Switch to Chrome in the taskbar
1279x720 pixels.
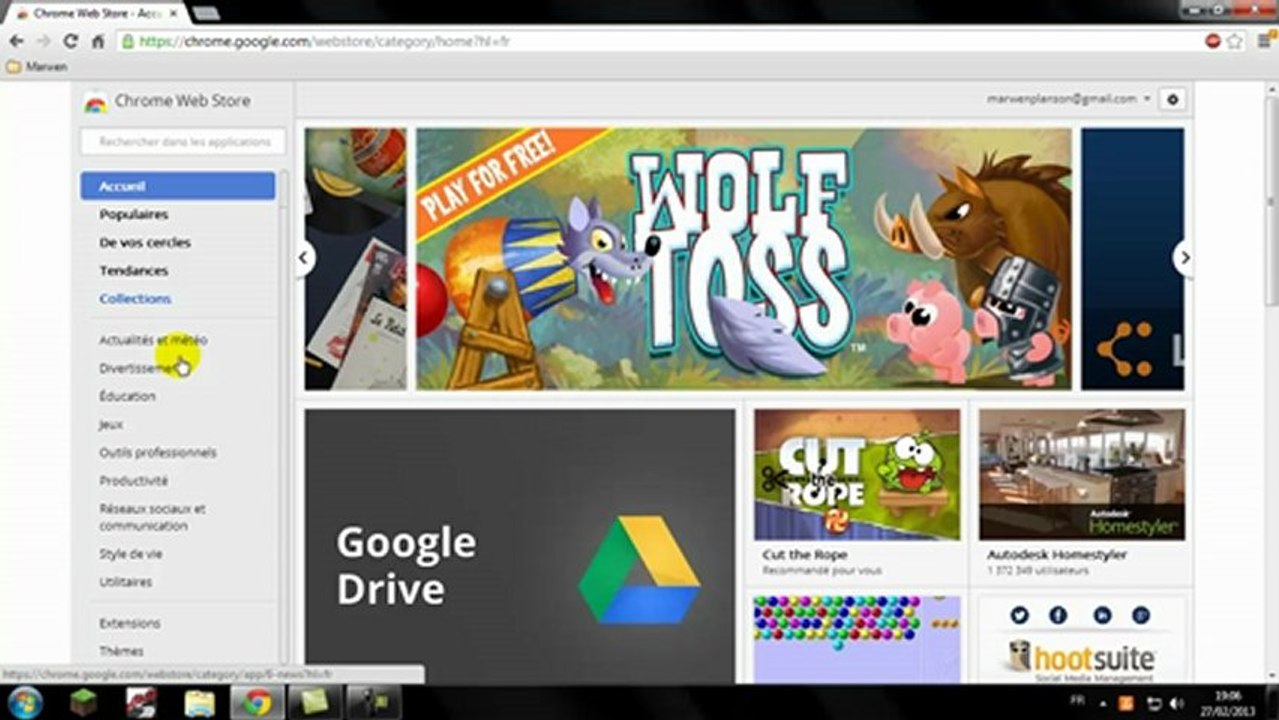(x=257, y=703)
